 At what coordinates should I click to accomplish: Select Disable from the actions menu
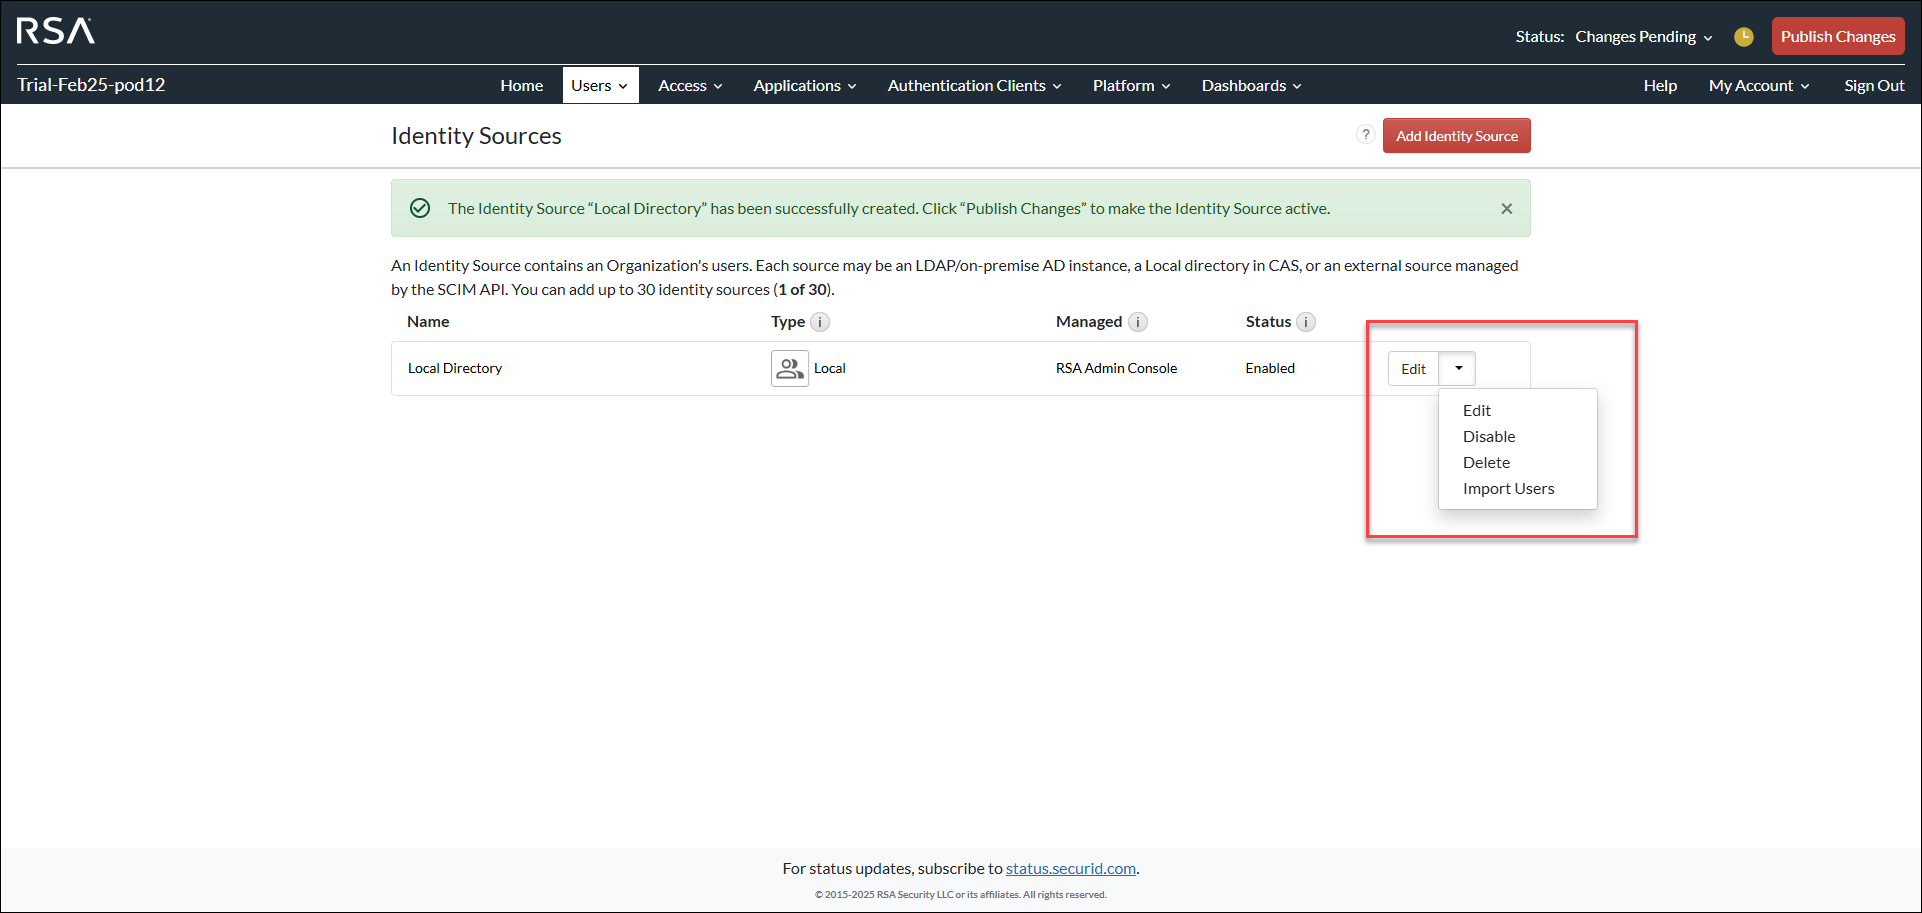pos(1489,436)
